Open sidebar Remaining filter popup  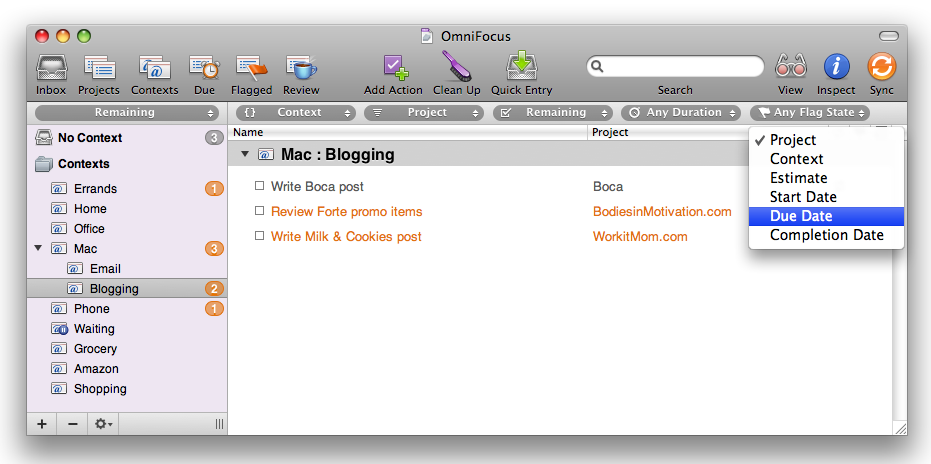click(126, 113)
